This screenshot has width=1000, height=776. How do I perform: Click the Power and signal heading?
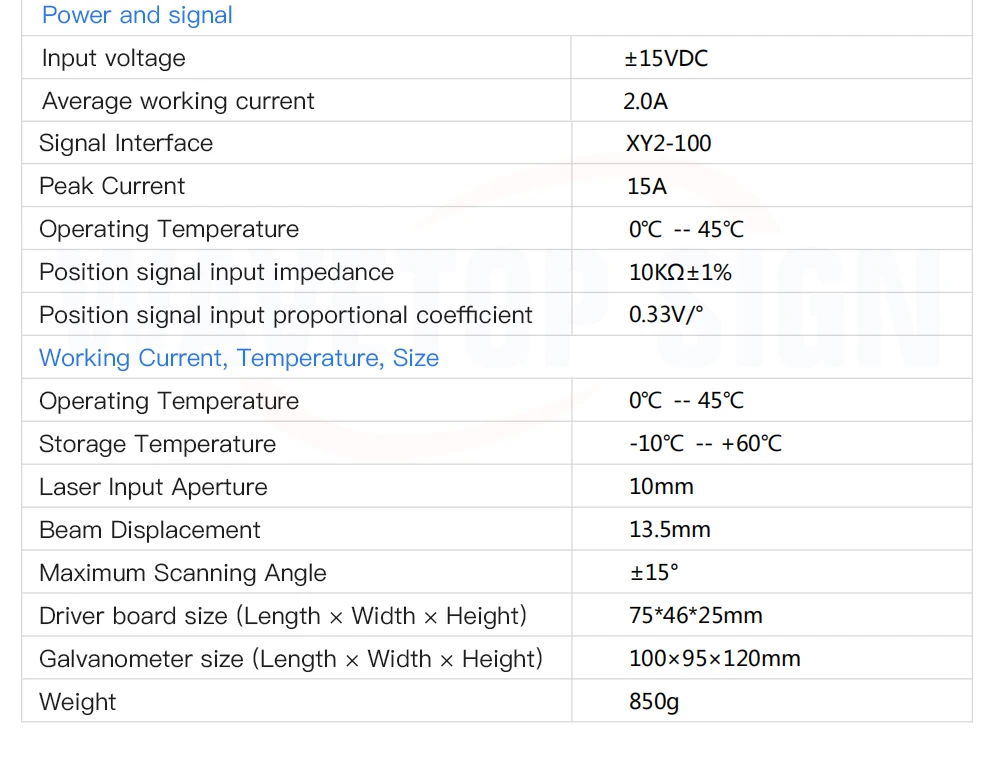(x=137, y=16)
